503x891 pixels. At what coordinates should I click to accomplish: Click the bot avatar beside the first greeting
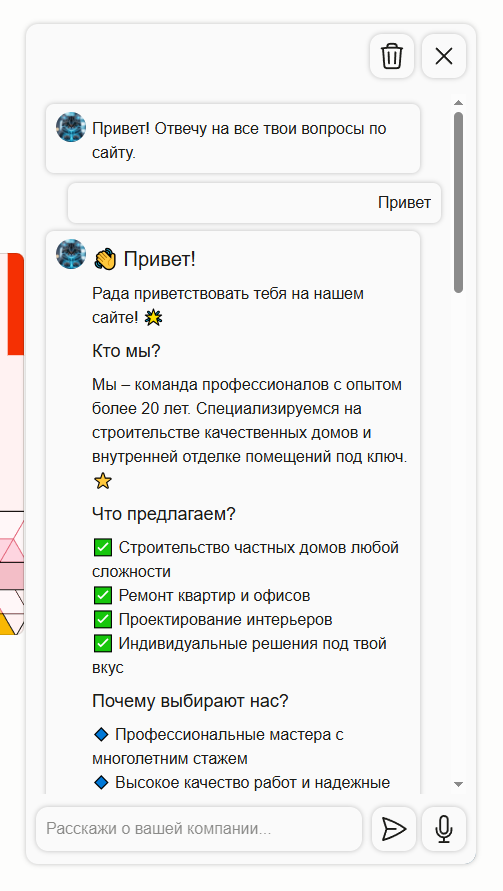(x=71, y=127)
